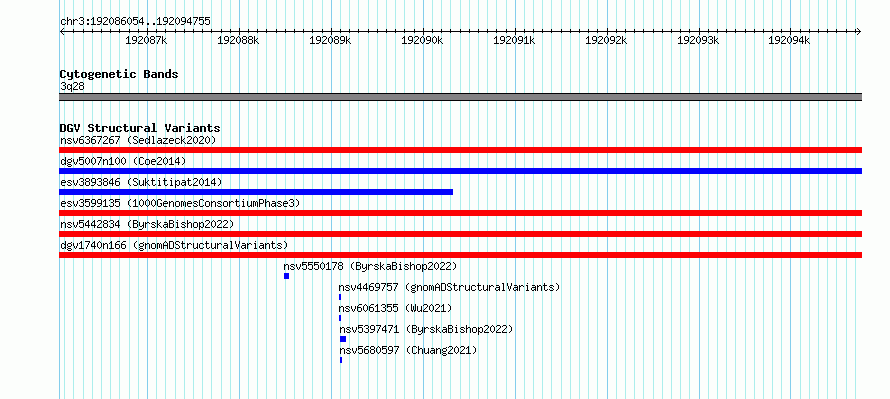This screenshot has height=399, width=890.
Task: Click the 192090k ruler position
Action: point(423,40)
